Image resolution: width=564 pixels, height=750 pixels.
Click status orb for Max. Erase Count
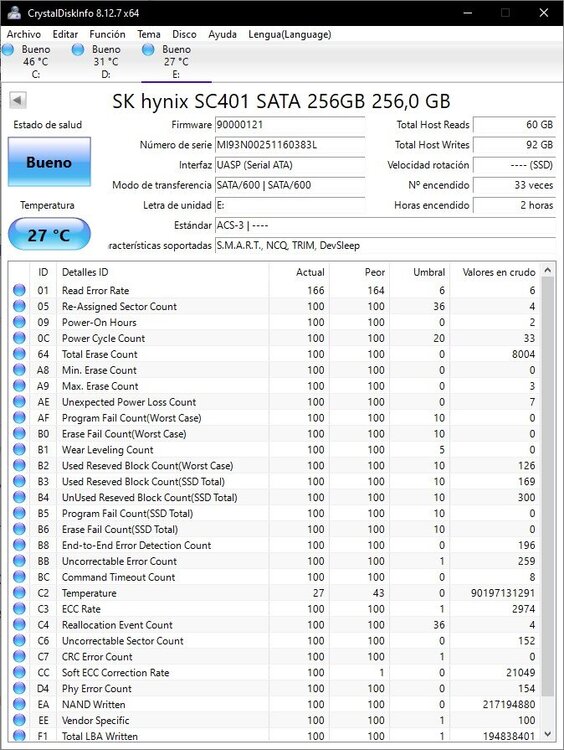pos(20,386)
